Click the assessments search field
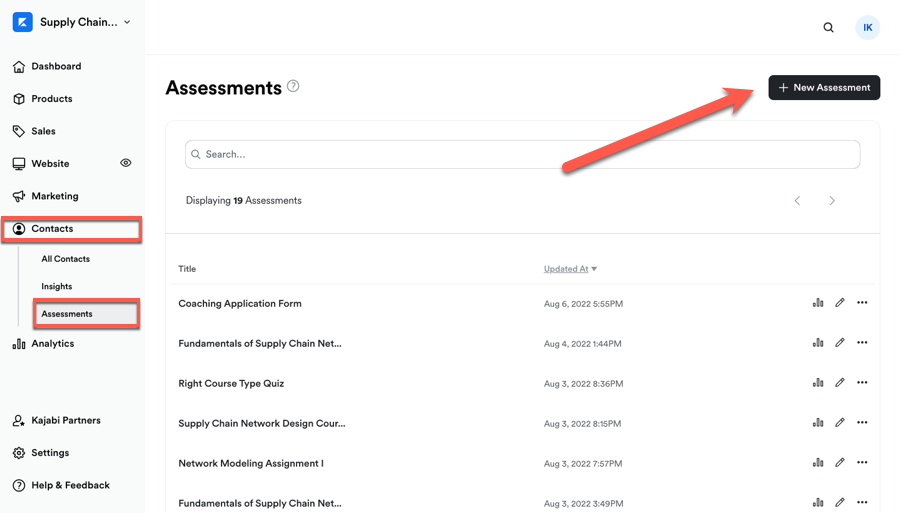Viewport: 900px width, 513px height. (522, 154)
